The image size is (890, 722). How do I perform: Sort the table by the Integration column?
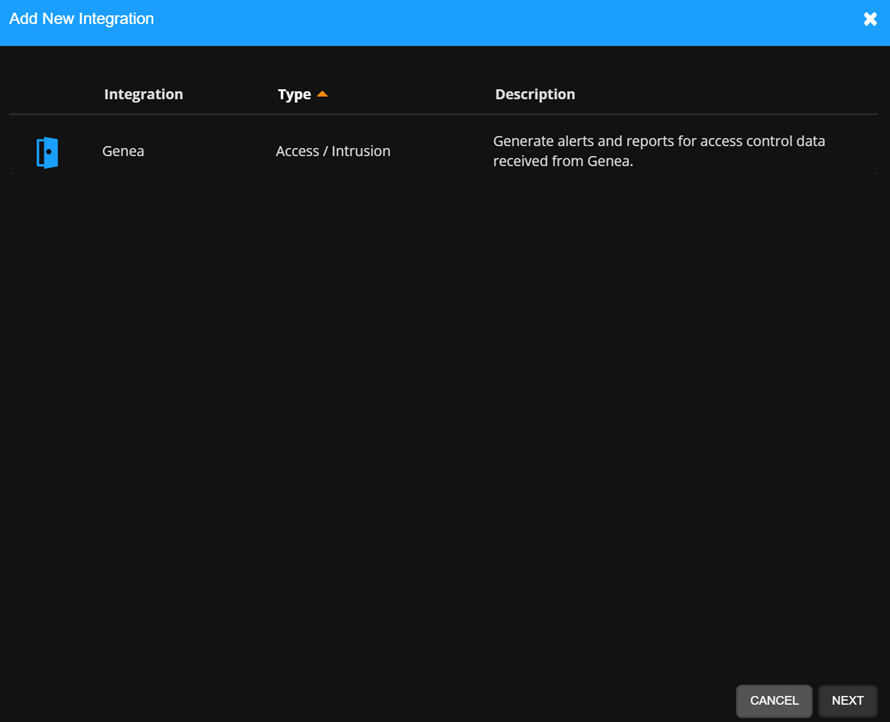pyautogui.click(x=143, y=94)
